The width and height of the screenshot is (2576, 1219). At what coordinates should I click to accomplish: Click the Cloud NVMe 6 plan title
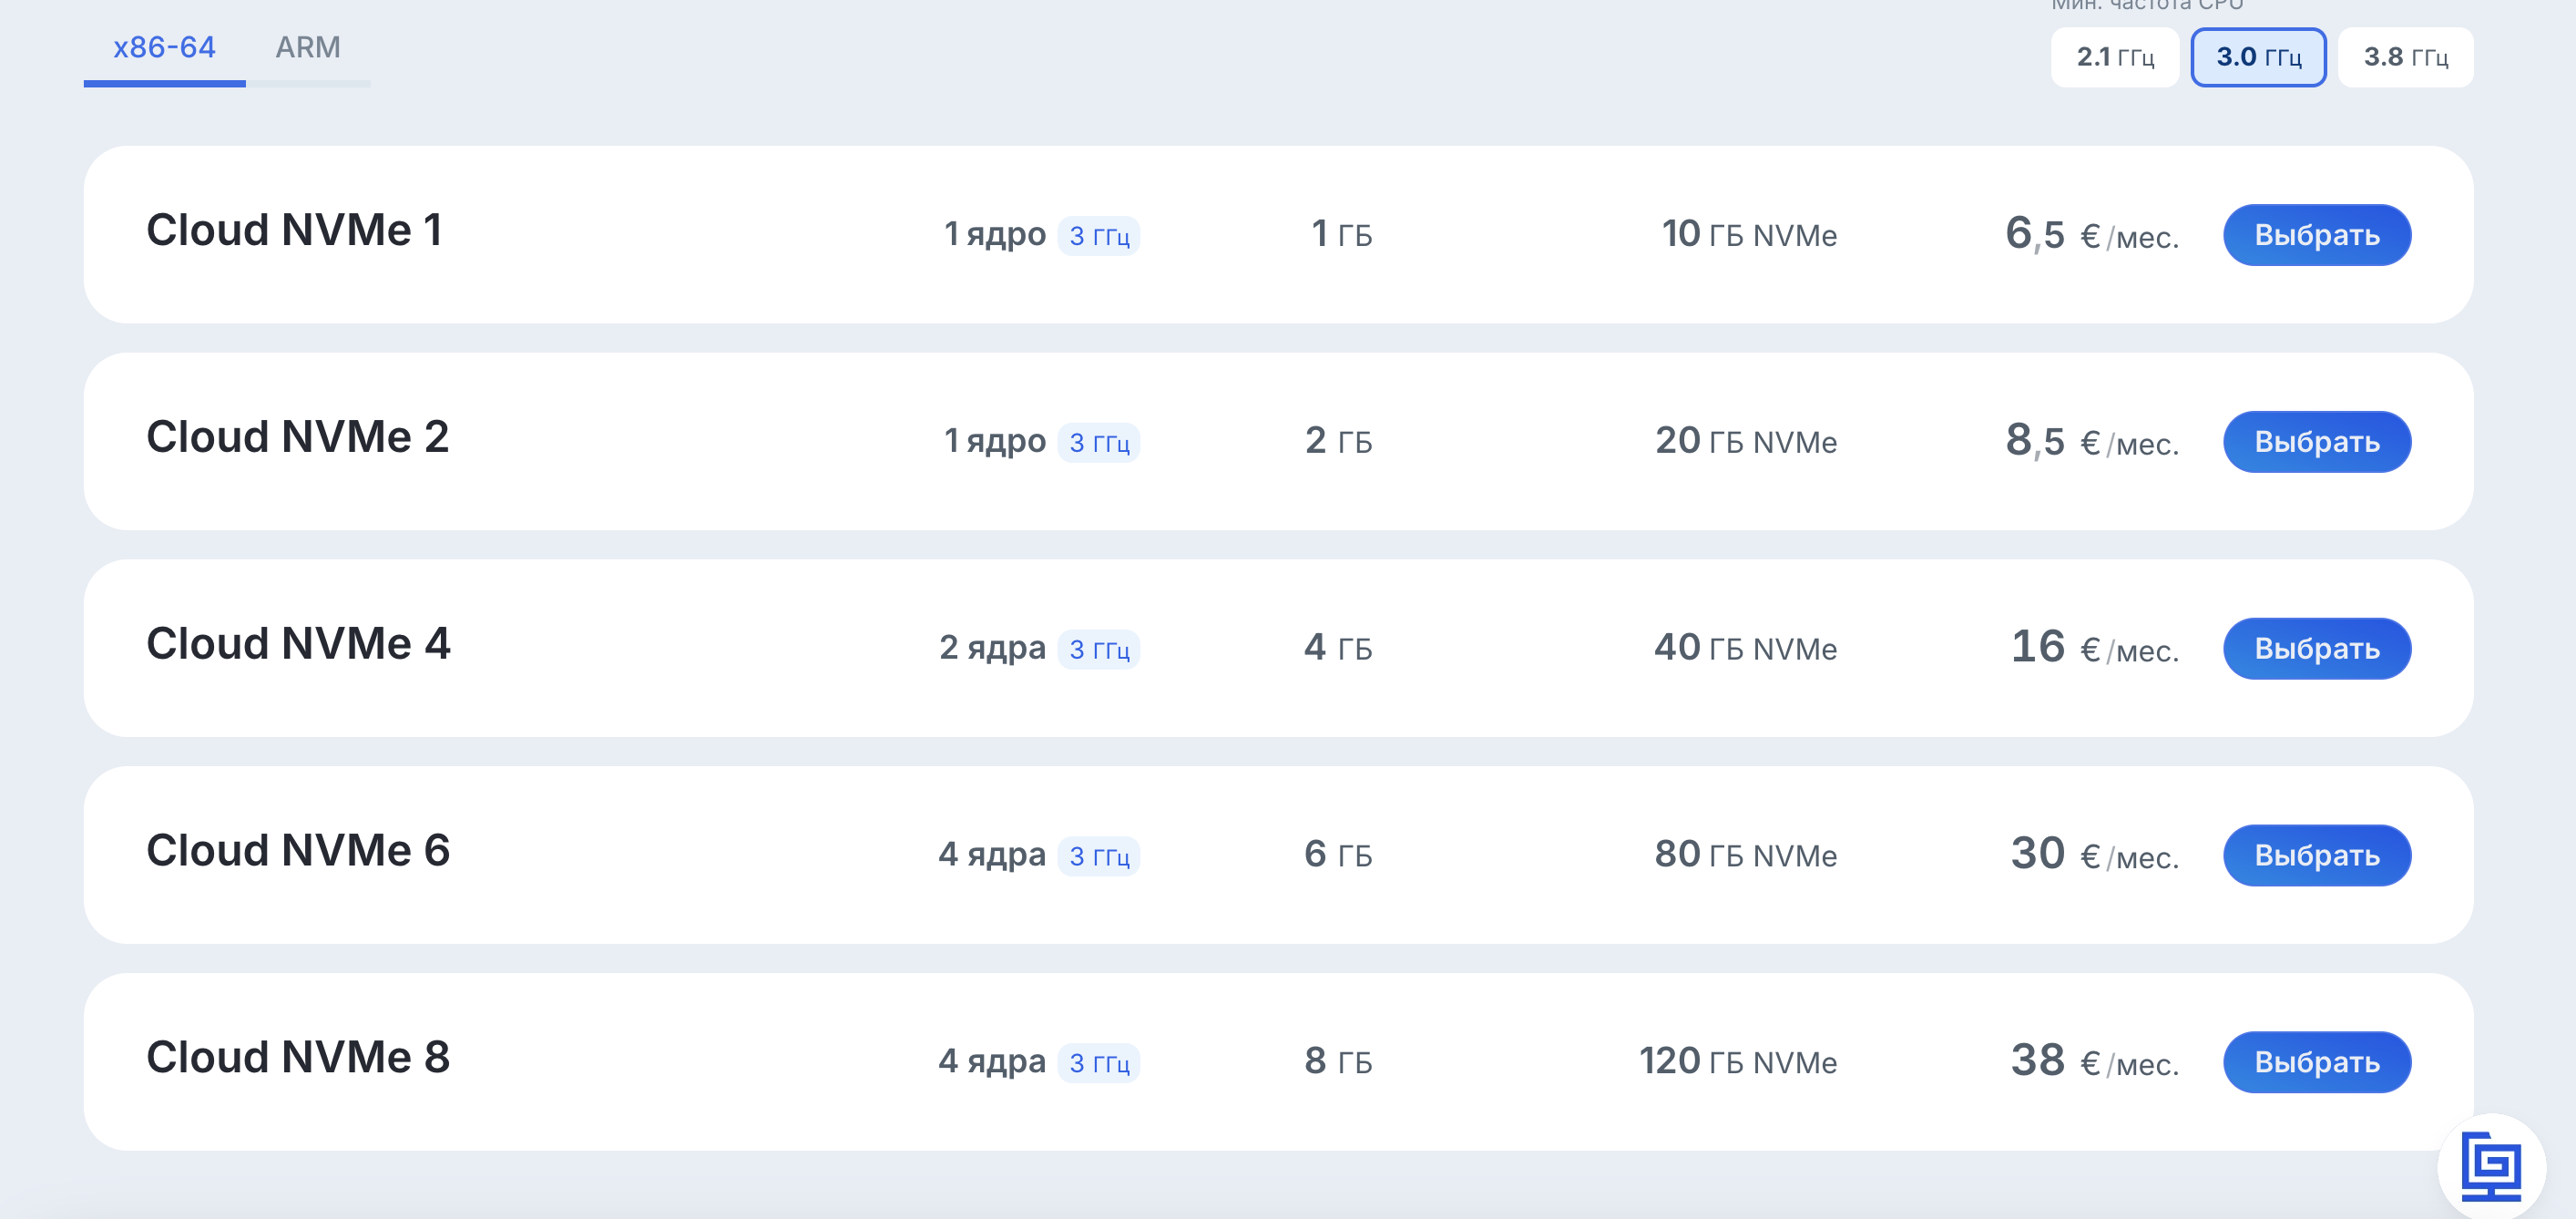[x=298, y=851]
